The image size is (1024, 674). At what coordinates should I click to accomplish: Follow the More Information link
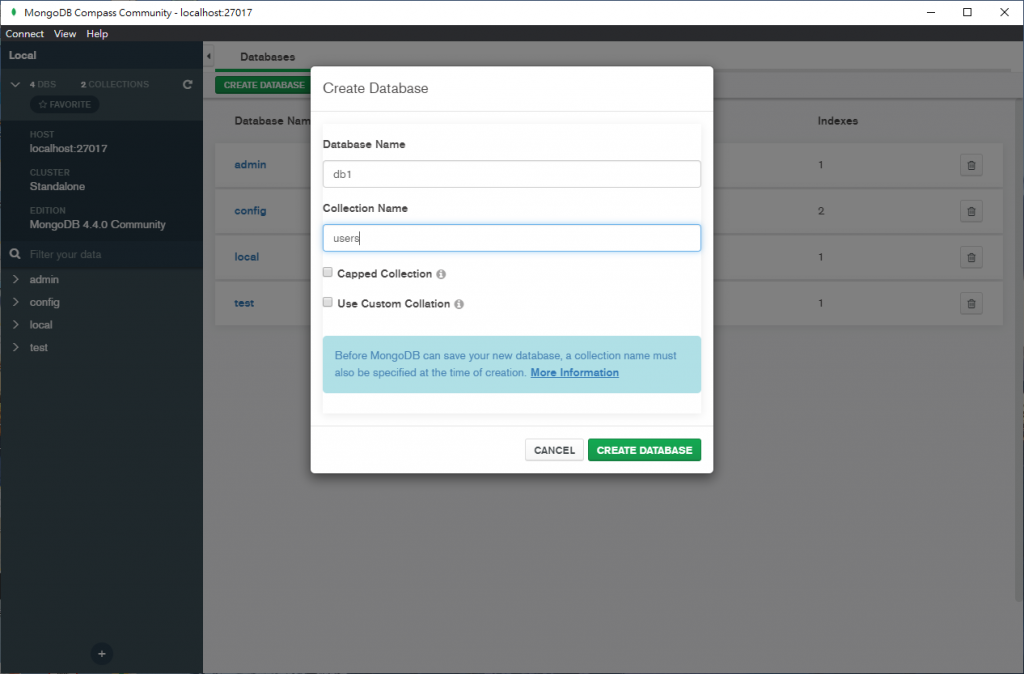click(575, 372)
